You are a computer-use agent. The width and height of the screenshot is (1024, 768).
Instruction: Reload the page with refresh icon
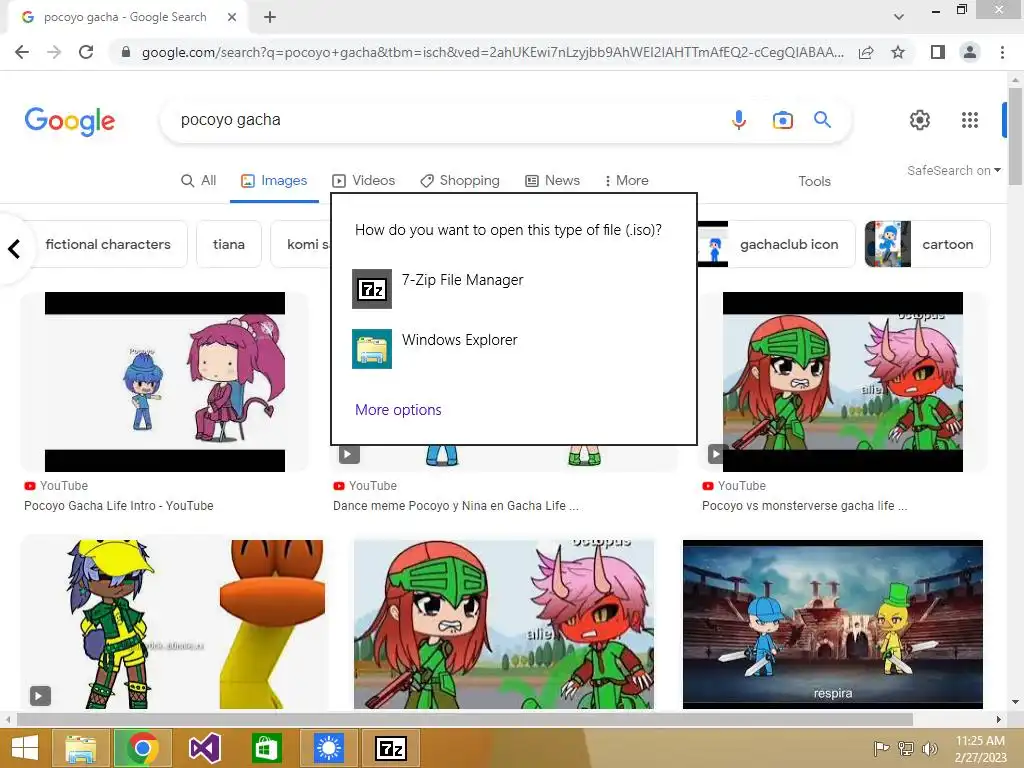click(86, 52)
